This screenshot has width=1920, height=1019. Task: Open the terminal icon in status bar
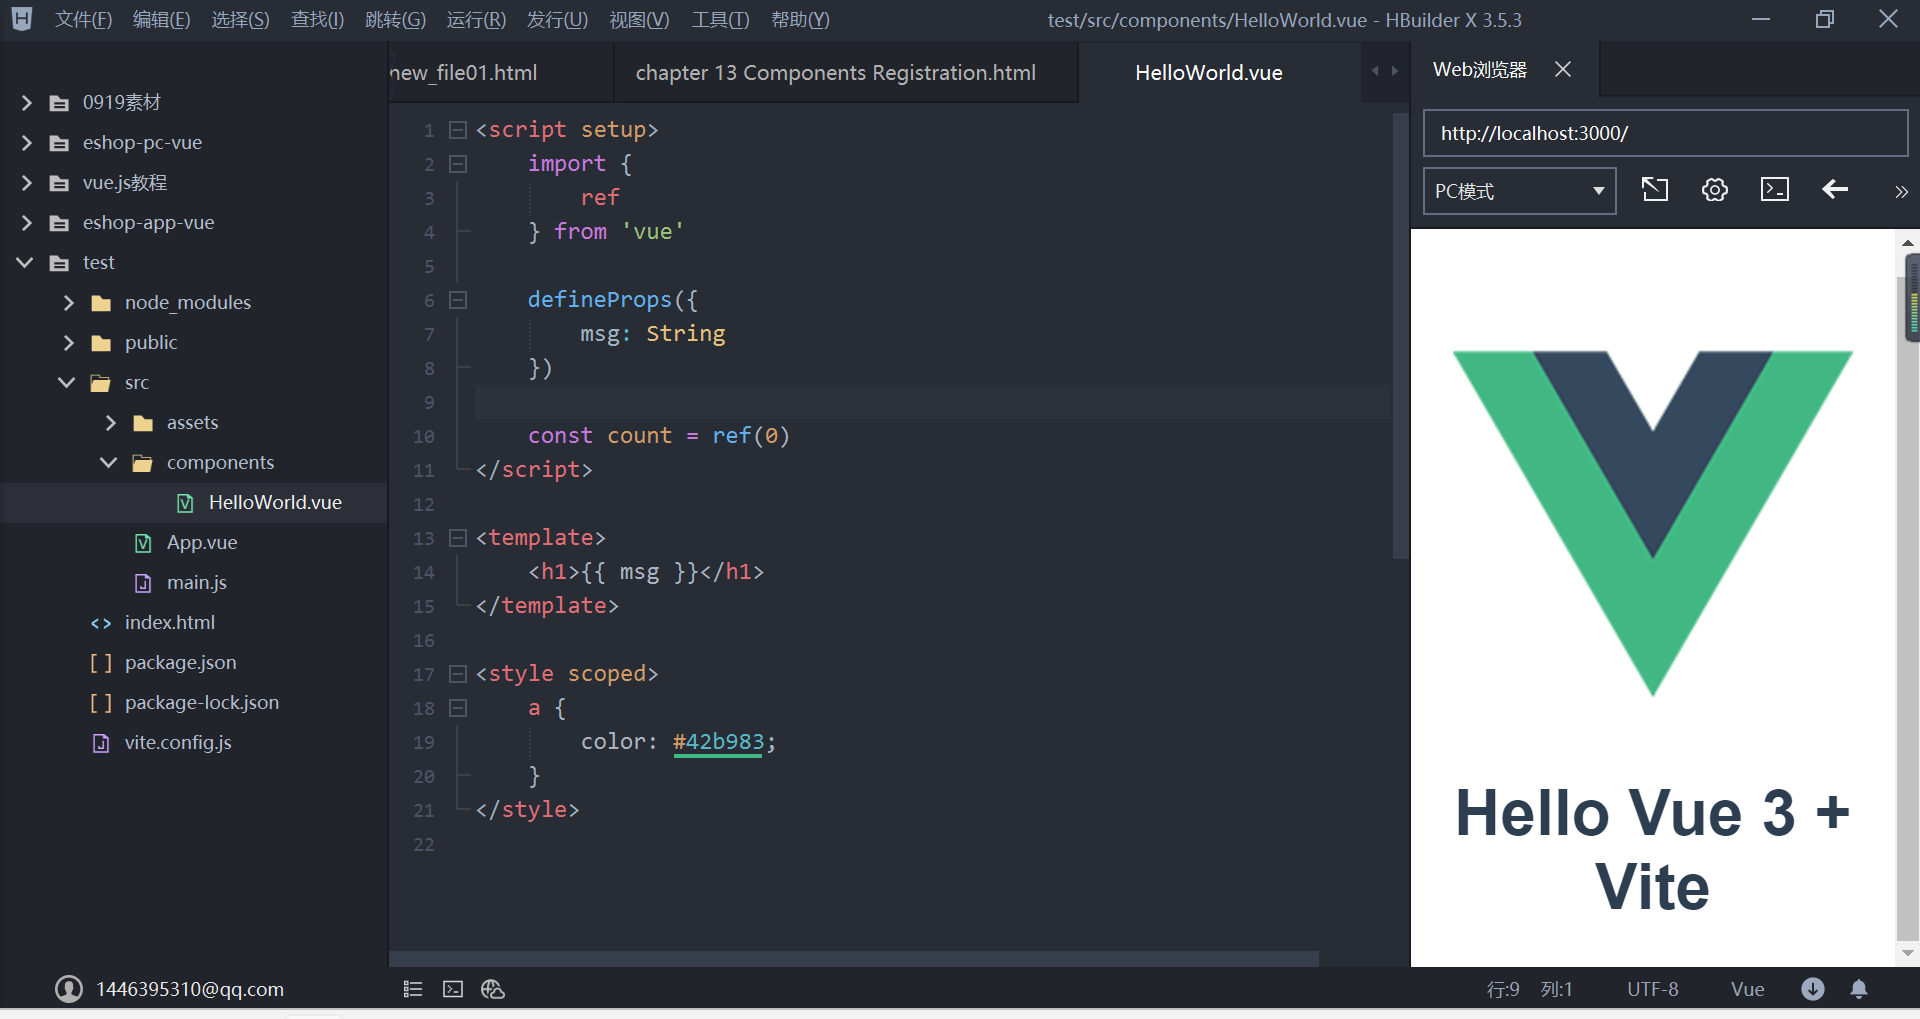tap(453, 989)
